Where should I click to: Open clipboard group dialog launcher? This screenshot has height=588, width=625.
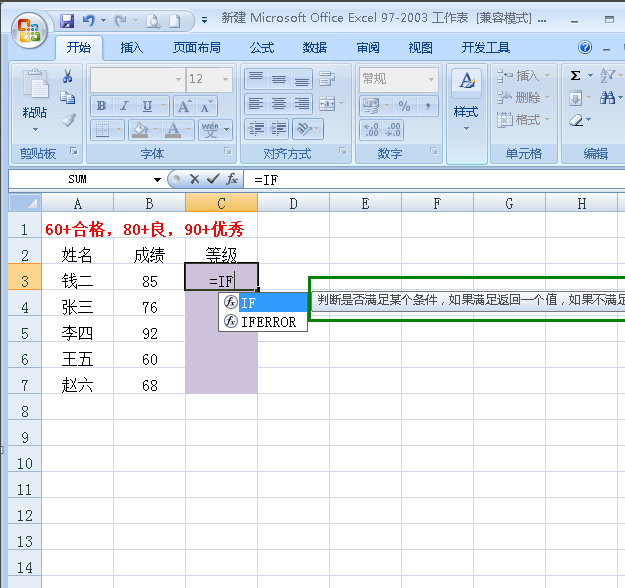74,151
